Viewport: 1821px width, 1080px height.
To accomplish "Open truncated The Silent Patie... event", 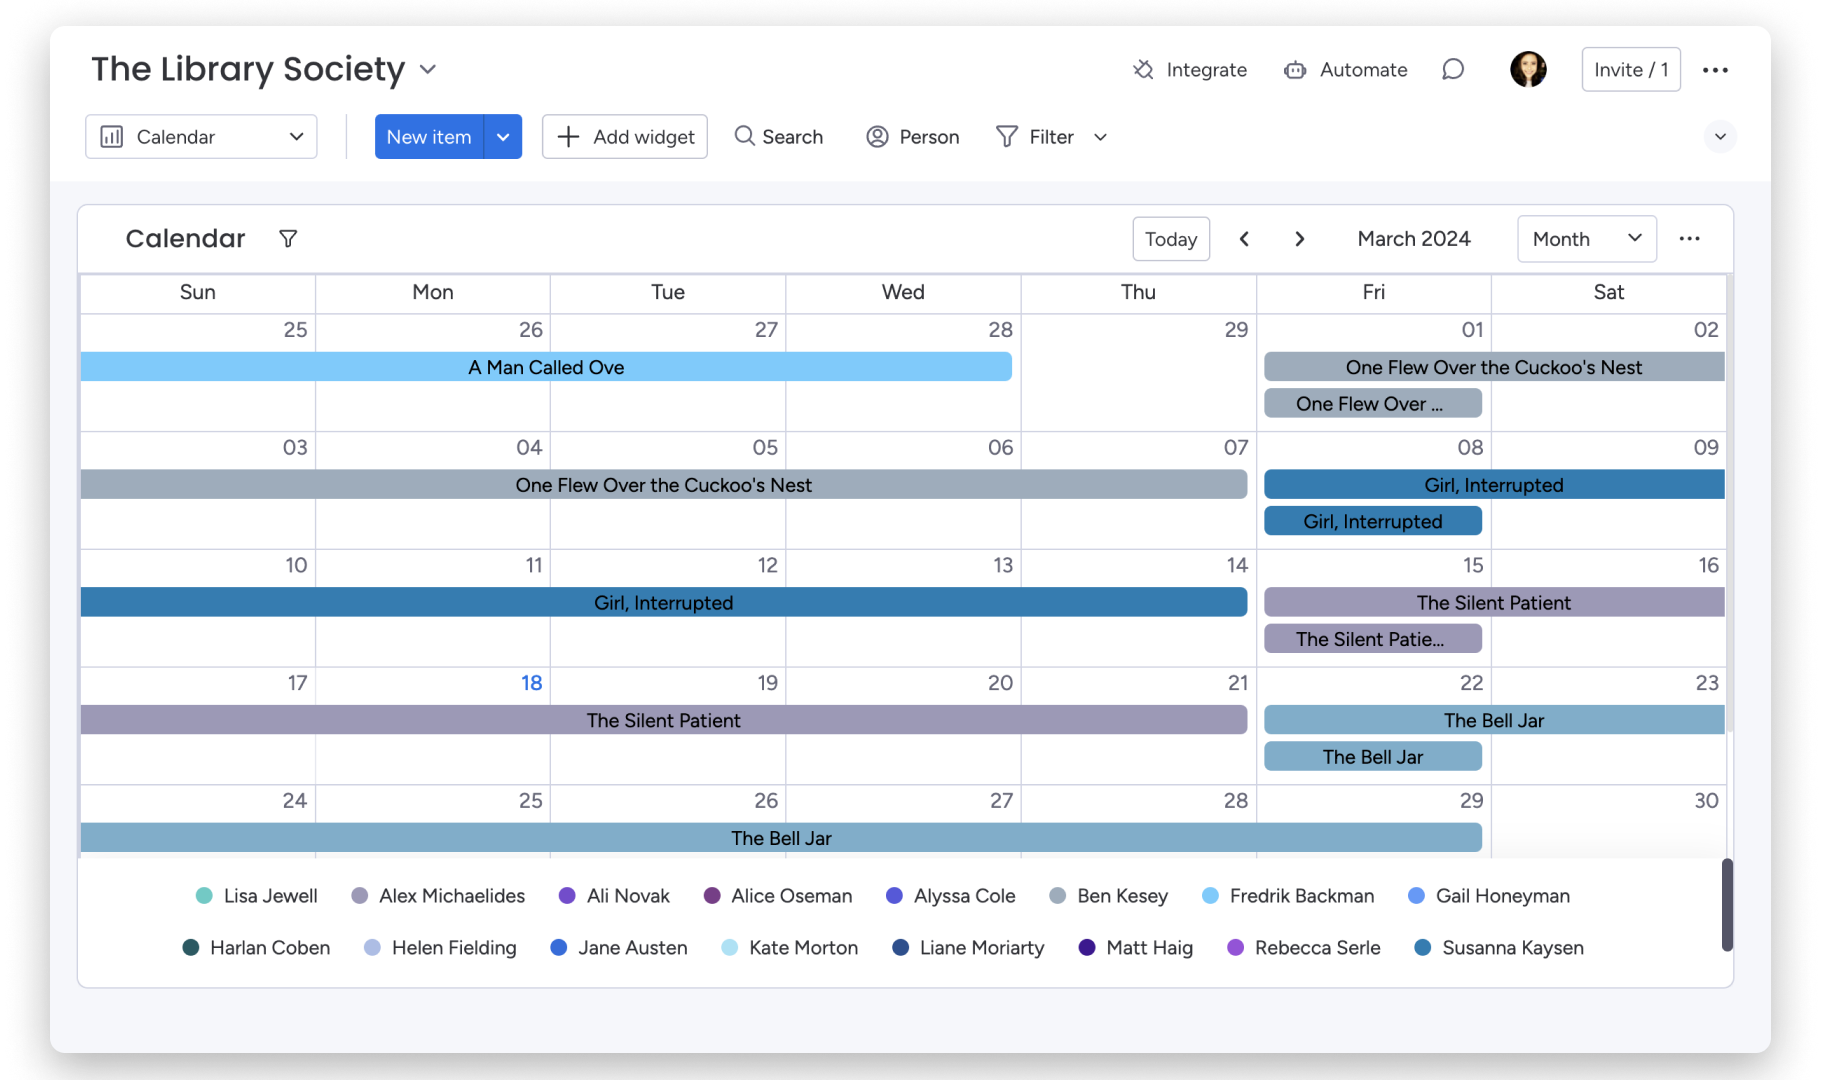I will pyautogui.click(x=1372, y=639).
